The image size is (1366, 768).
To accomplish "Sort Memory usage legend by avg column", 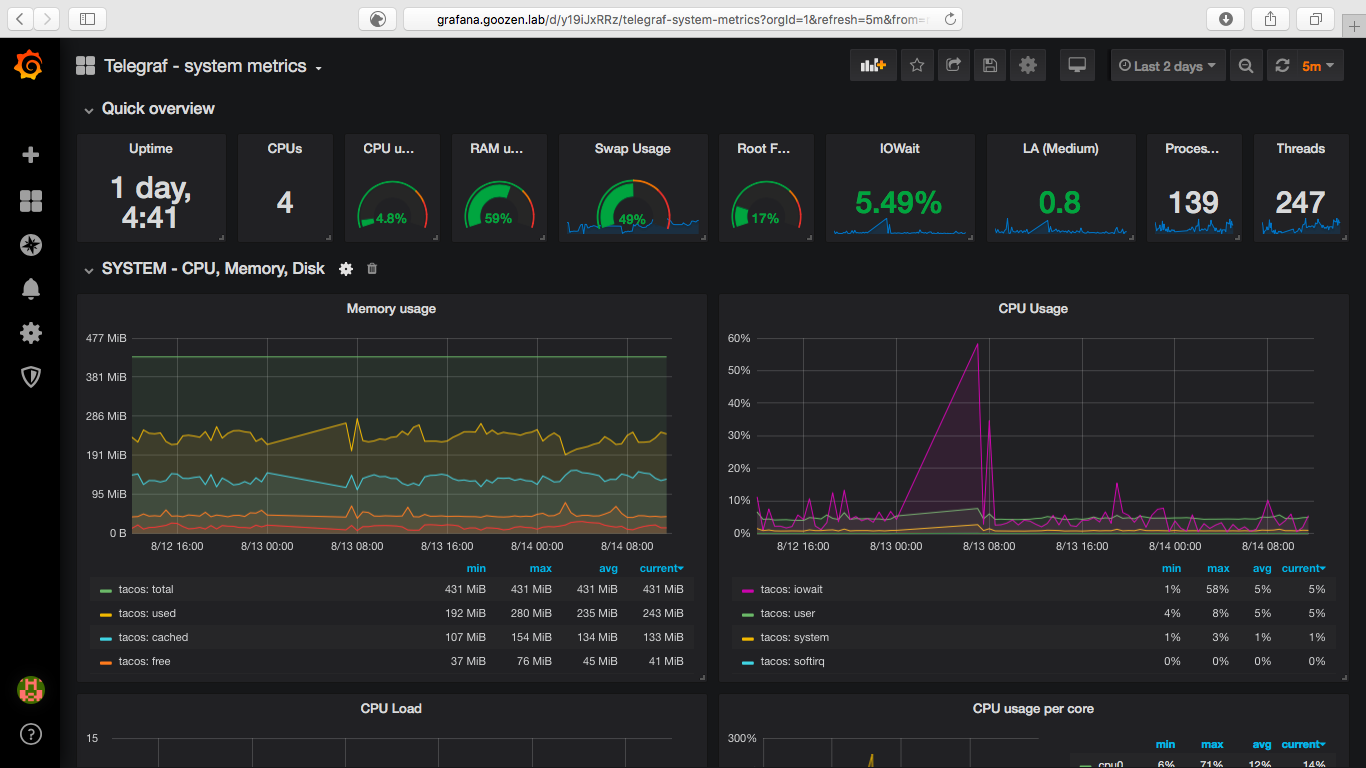I will tap(608, 568).
